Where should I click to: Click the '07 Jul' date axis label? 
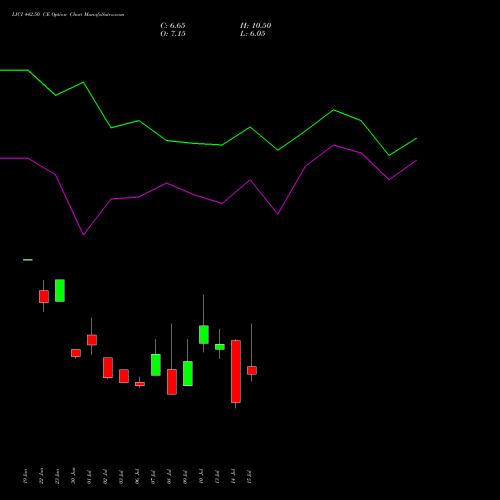click(x=154, y=477)
